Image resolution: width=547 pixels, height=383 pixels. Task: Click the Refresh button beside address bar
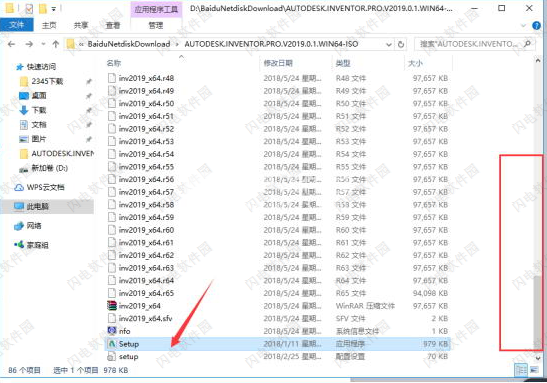coord(401,44)
